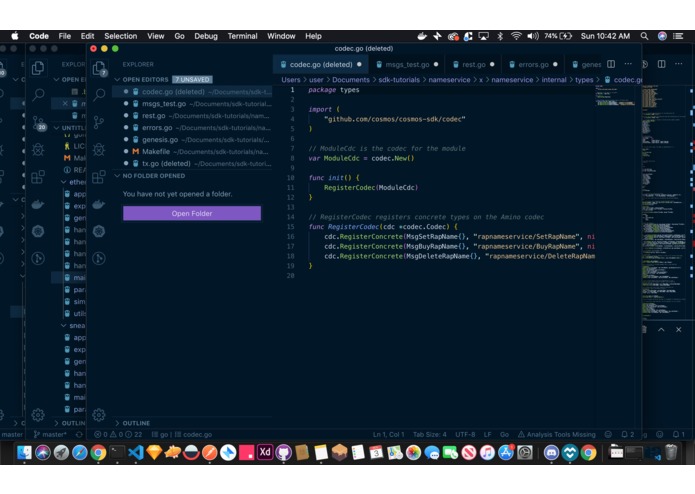695x494 pixels.
Task: Collapse the OPEN EDITORS section
Action: [145, 80]
